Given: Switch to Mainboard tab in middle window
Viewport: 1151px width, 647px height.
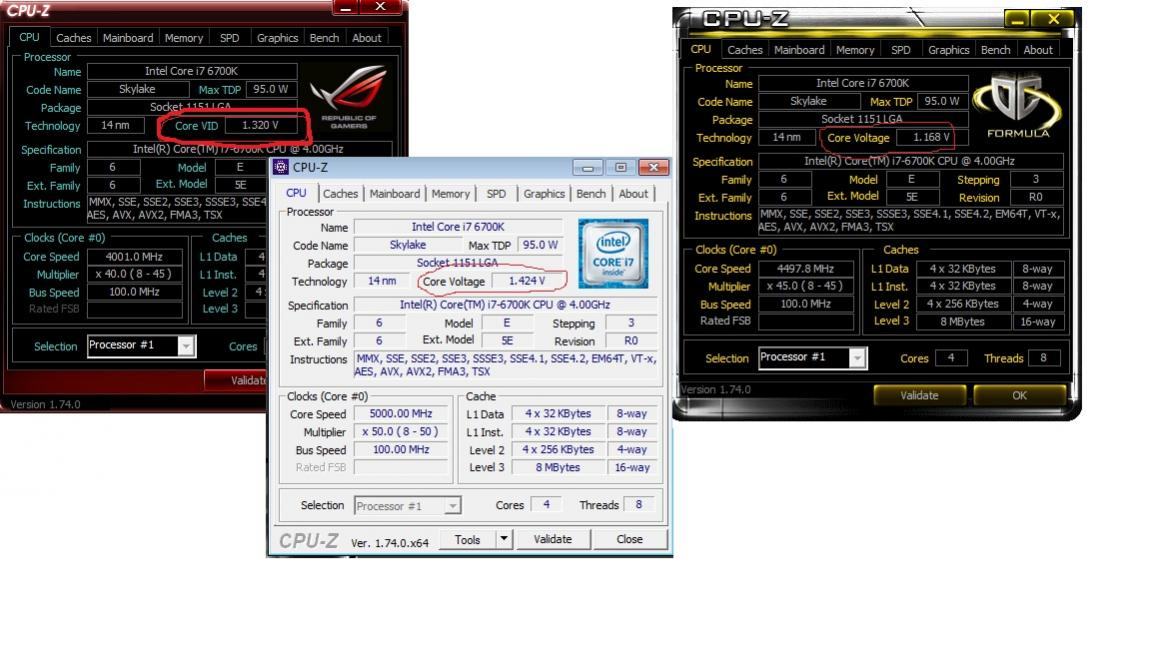Looking at the screenshot, I should (394, 194).
